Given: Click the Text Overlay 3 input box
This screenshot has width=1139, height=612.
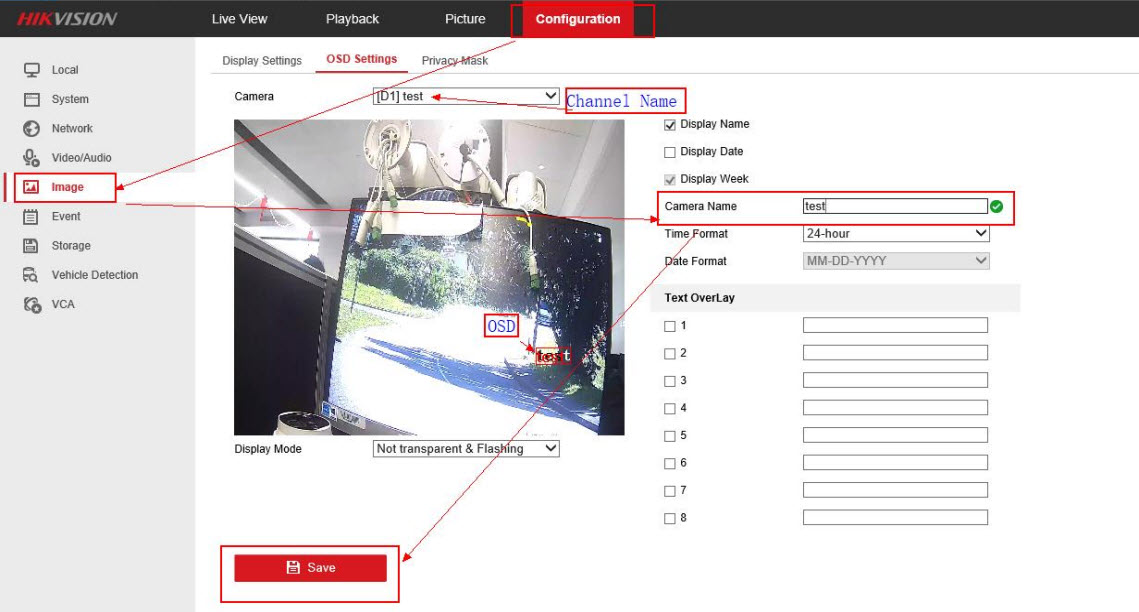Looking at the screenshot, I should click(x=894, y=381).
